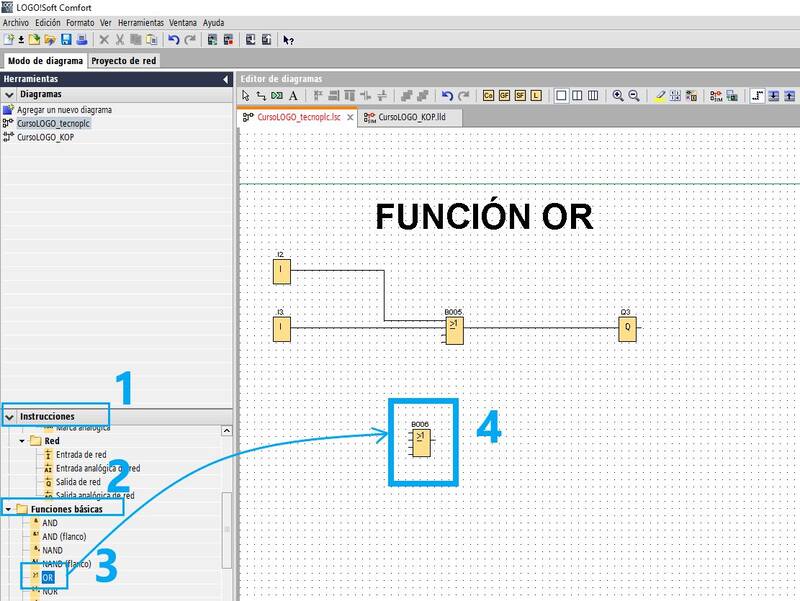
Task: Open the Herramientas menu
Action: point(140,22)
